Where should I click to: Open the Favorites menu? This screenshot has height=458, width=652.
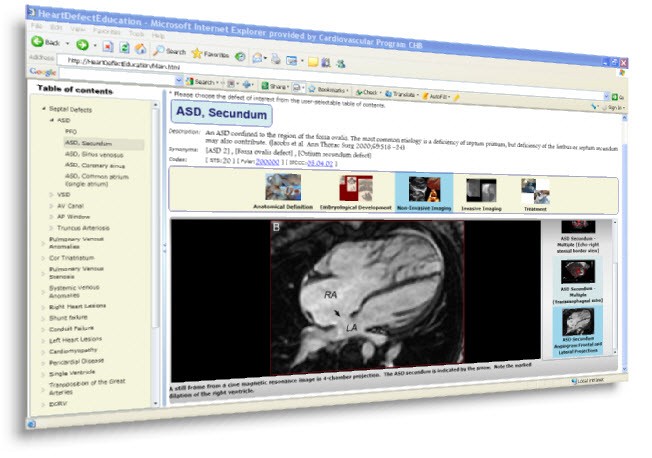[106, 31]
